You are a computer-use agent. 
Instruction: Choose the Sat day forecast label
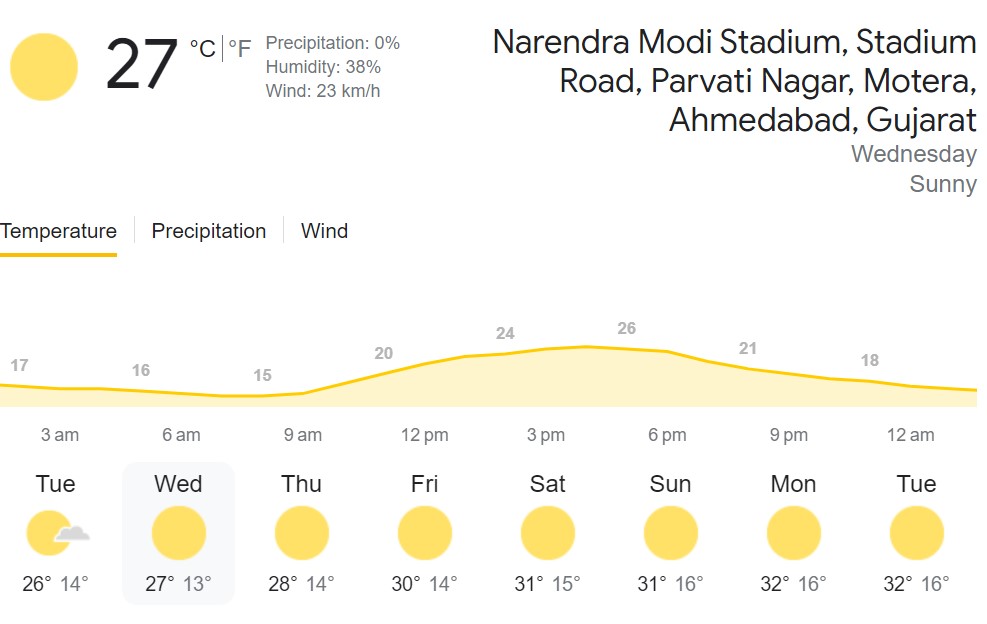548,484
